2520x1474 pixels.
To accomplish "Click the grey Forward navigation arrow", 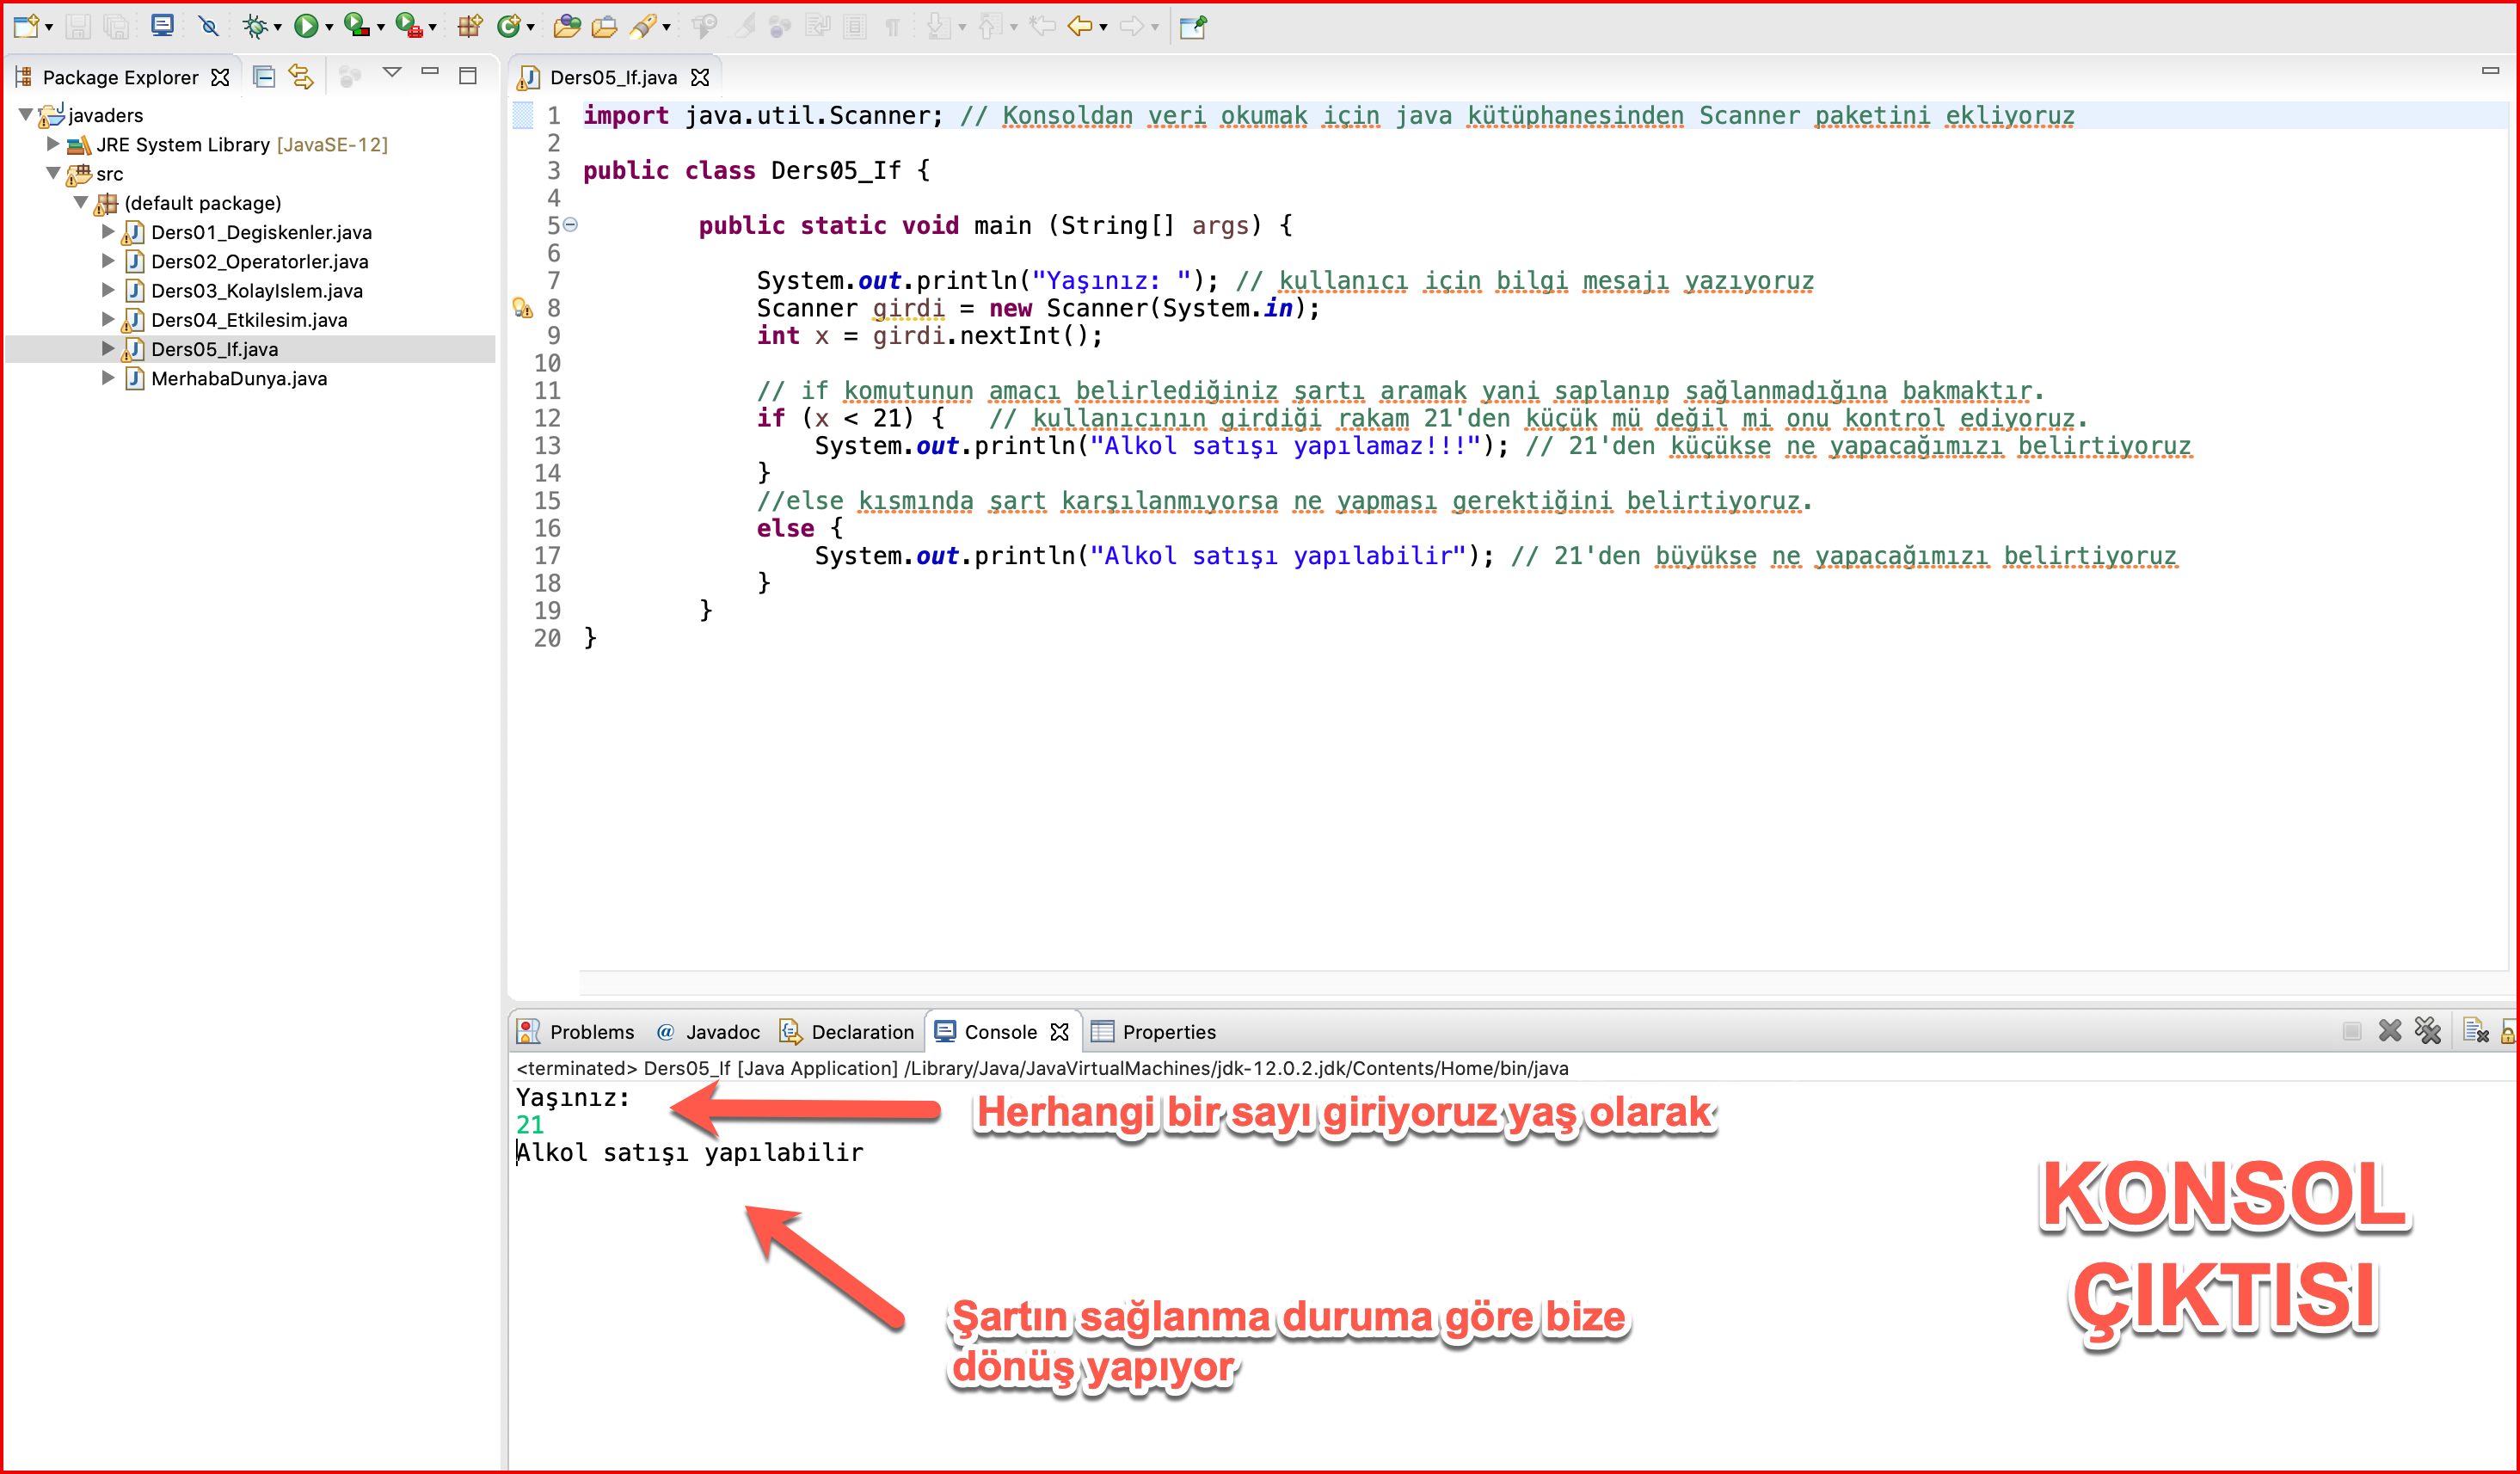I will [x=1132, y=26].
